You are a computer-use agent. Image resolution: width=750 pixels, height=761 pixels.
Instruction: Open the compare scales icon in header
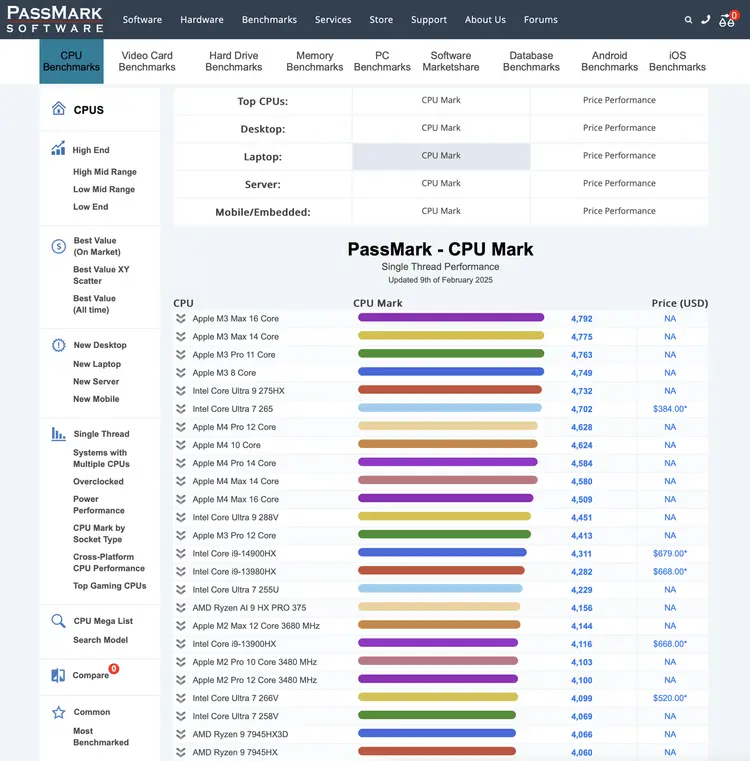click(727, 20)
